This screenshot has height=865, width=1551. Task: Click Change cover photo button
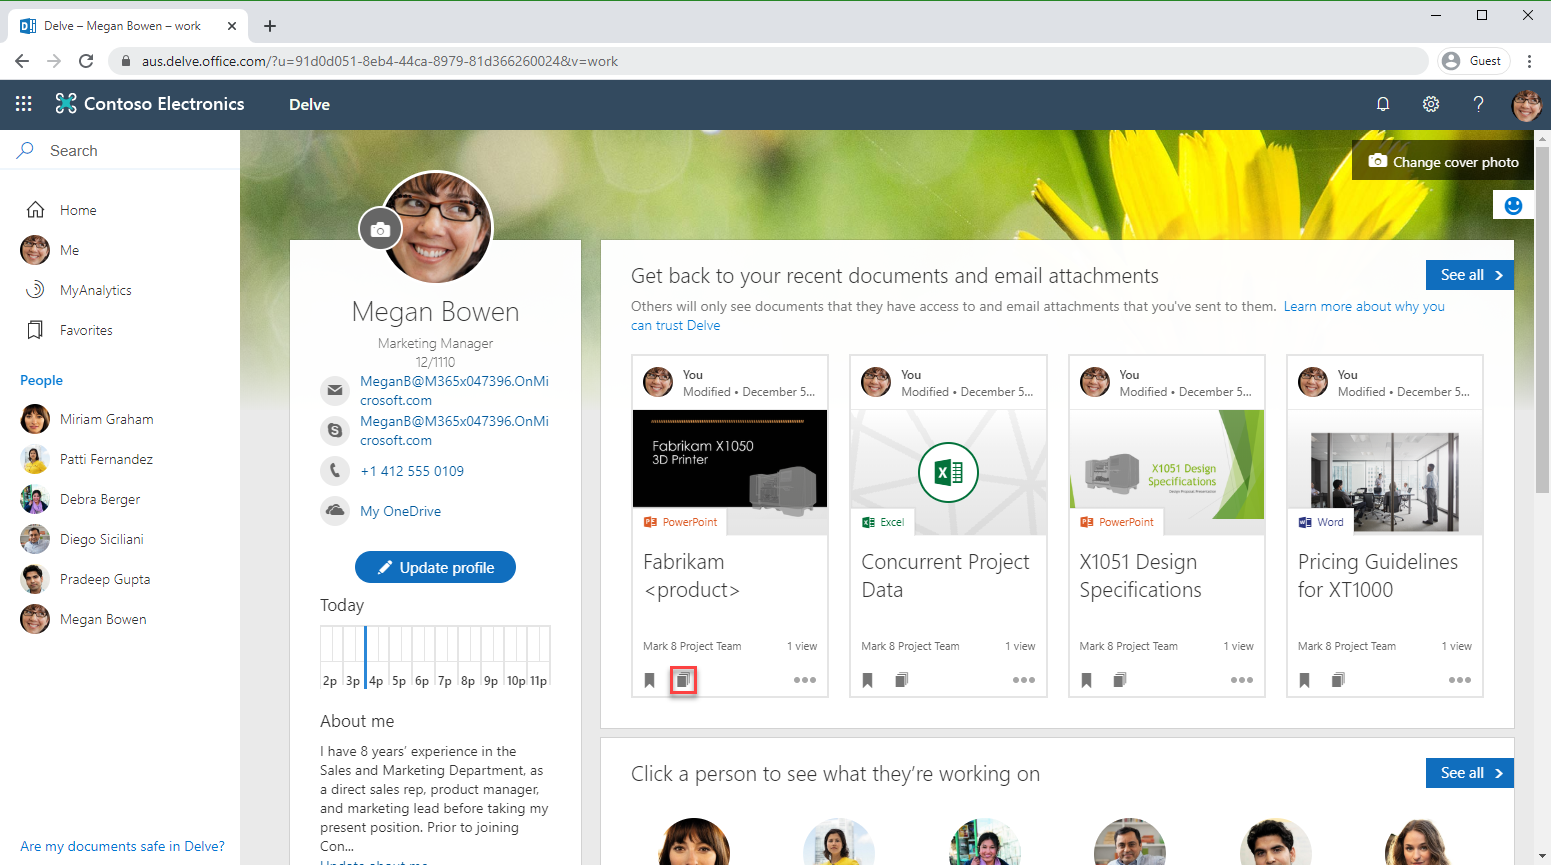click(1443, 161)
